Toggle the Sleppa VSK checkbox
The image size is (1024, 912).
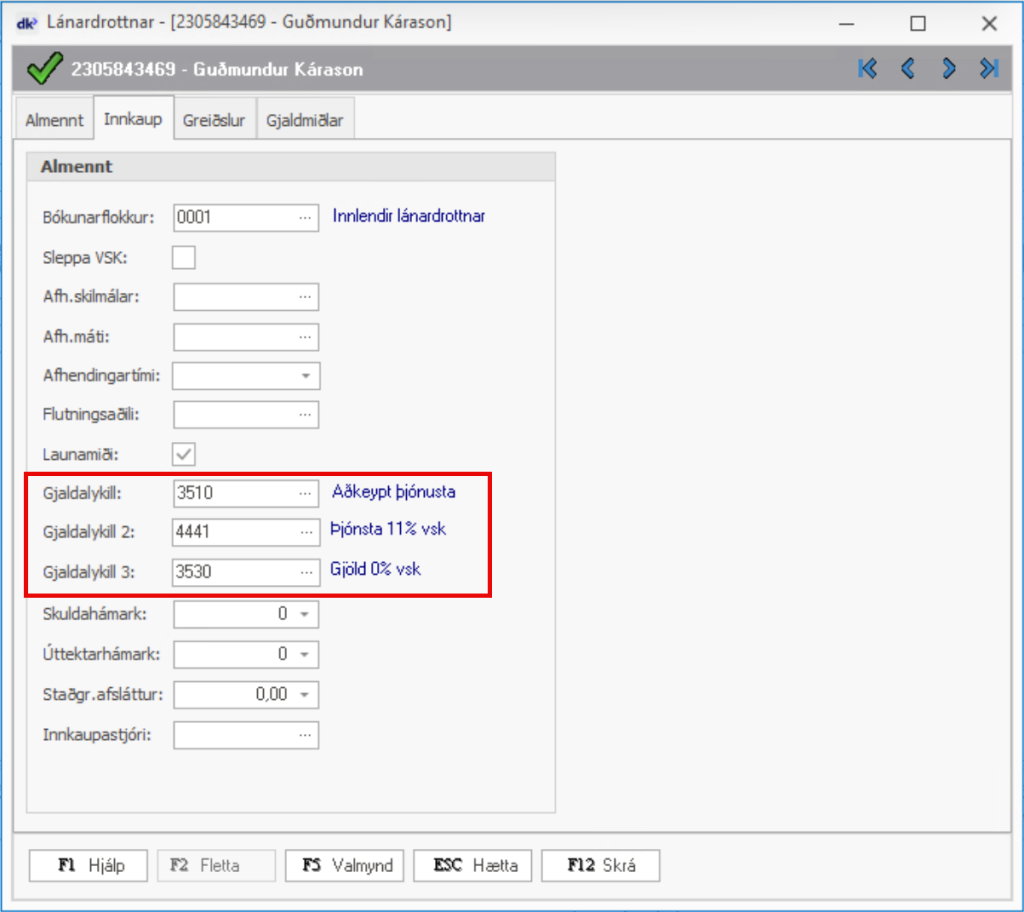(184, 258)
